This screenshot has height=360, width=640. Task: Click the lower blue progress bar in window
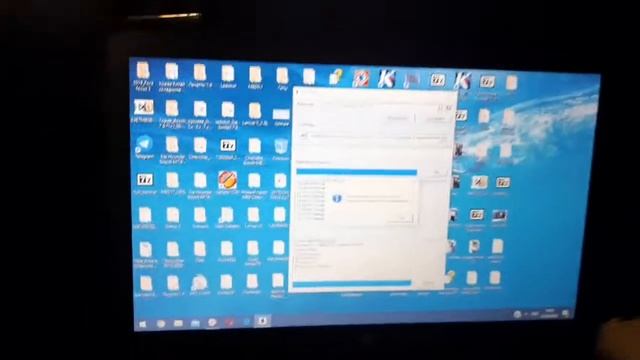(351, 283)
